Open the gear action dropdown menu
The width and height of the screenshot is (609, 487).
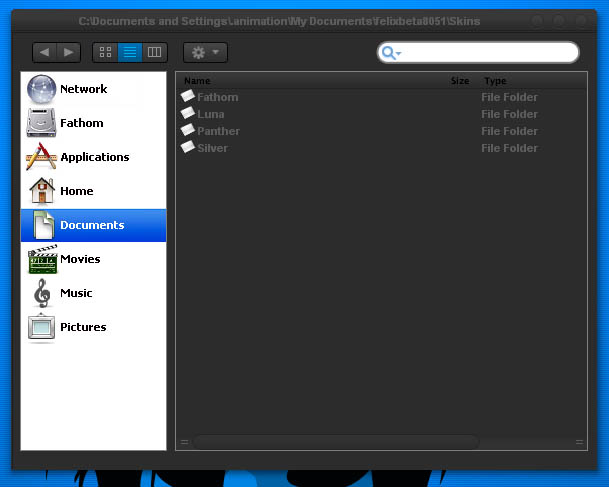(x=205, y=52)
